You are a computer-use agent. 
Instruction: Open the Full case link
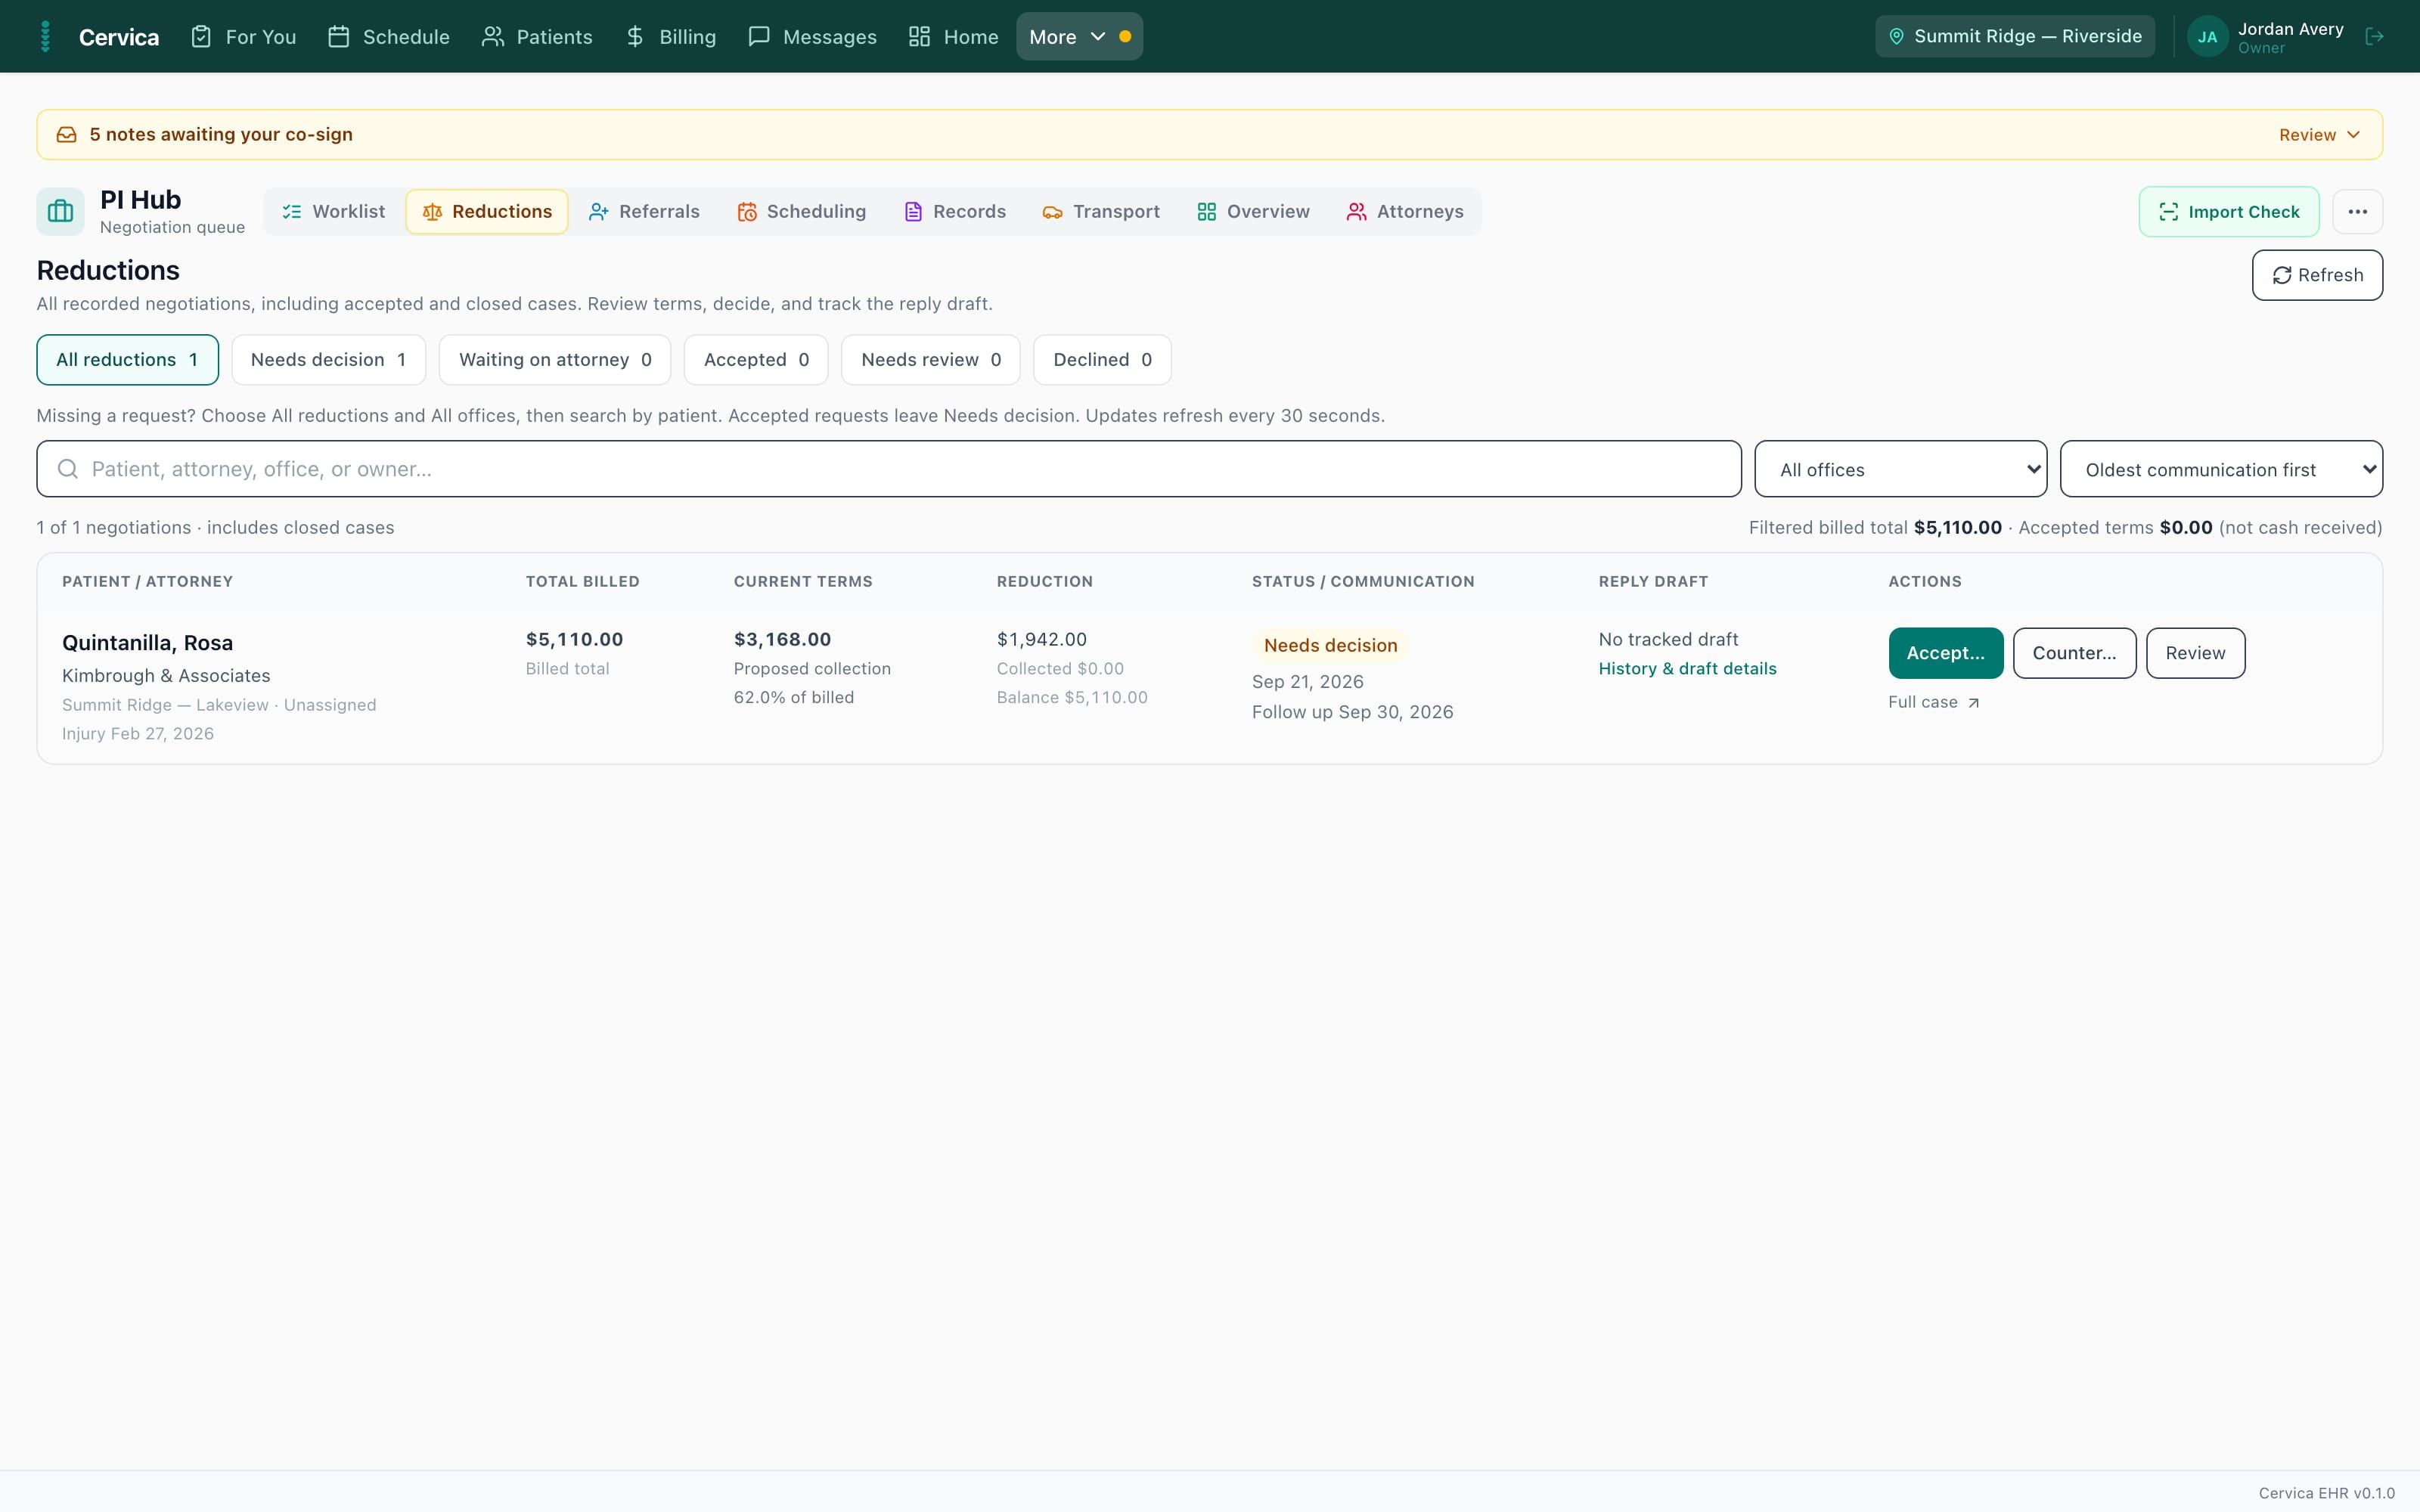click(x=1934, y=703)
